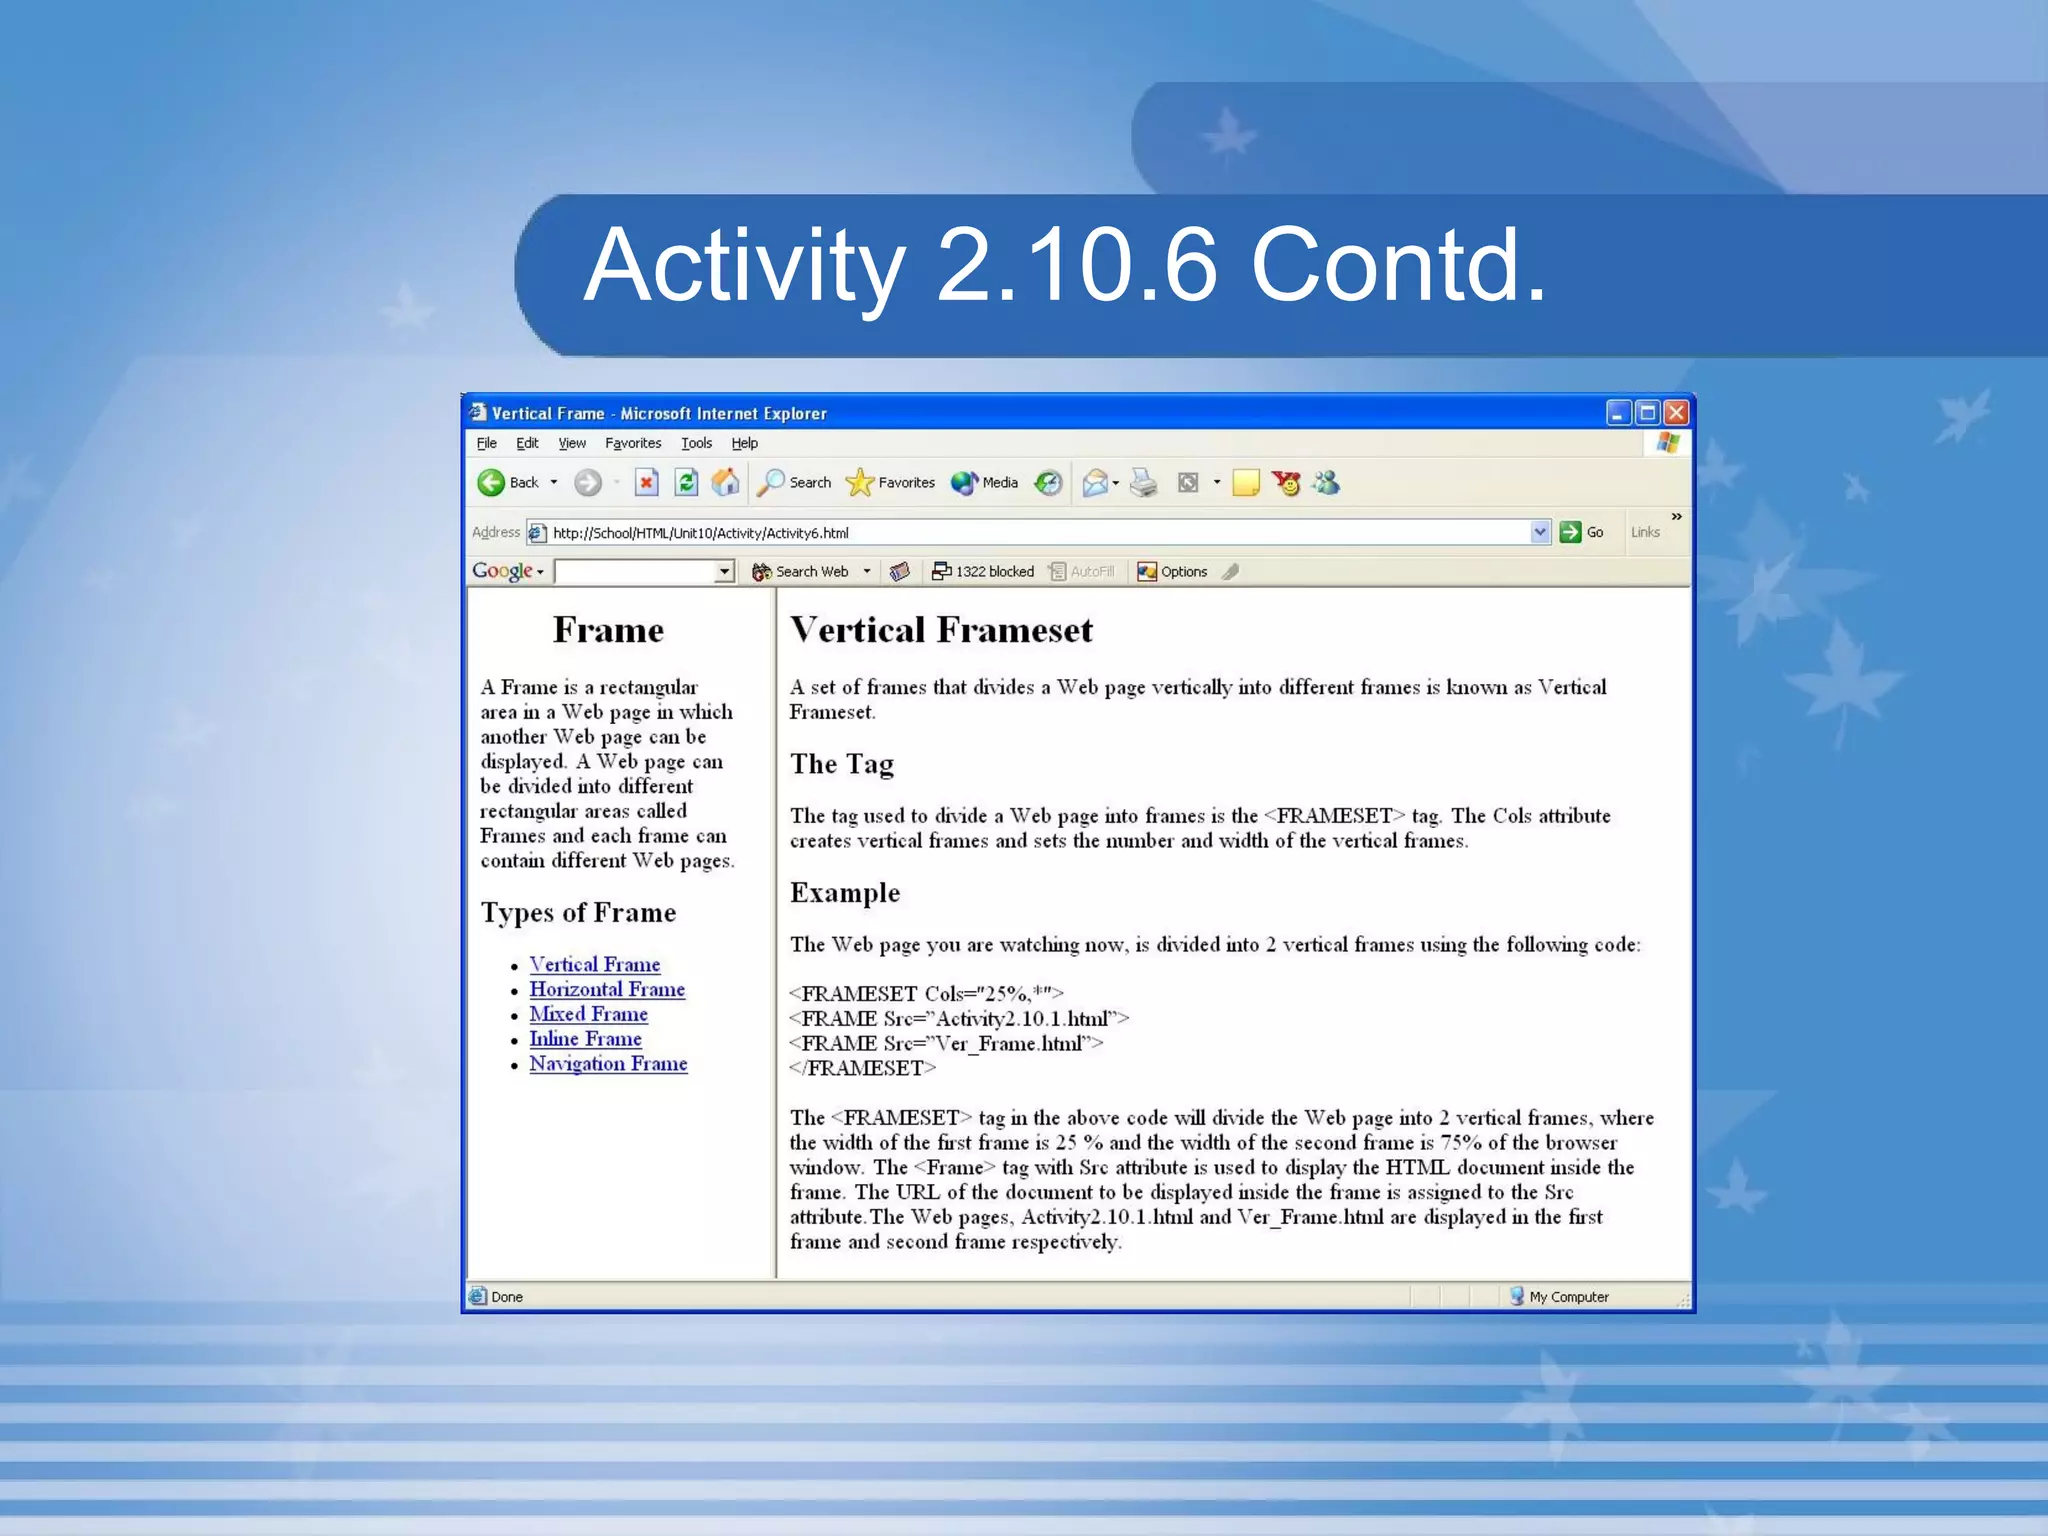Expand the Links toolbar chevron
The height and width of the screenshot is (1536, 2048).
pos(1677,516)
